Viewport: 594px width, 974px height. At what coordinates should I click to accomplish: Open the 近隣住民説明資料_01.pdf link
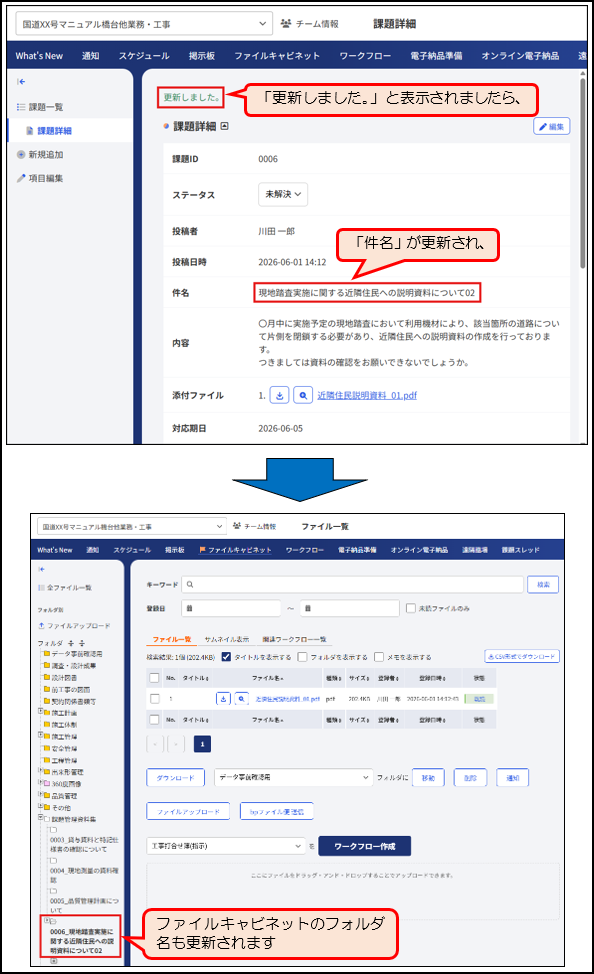367,396
